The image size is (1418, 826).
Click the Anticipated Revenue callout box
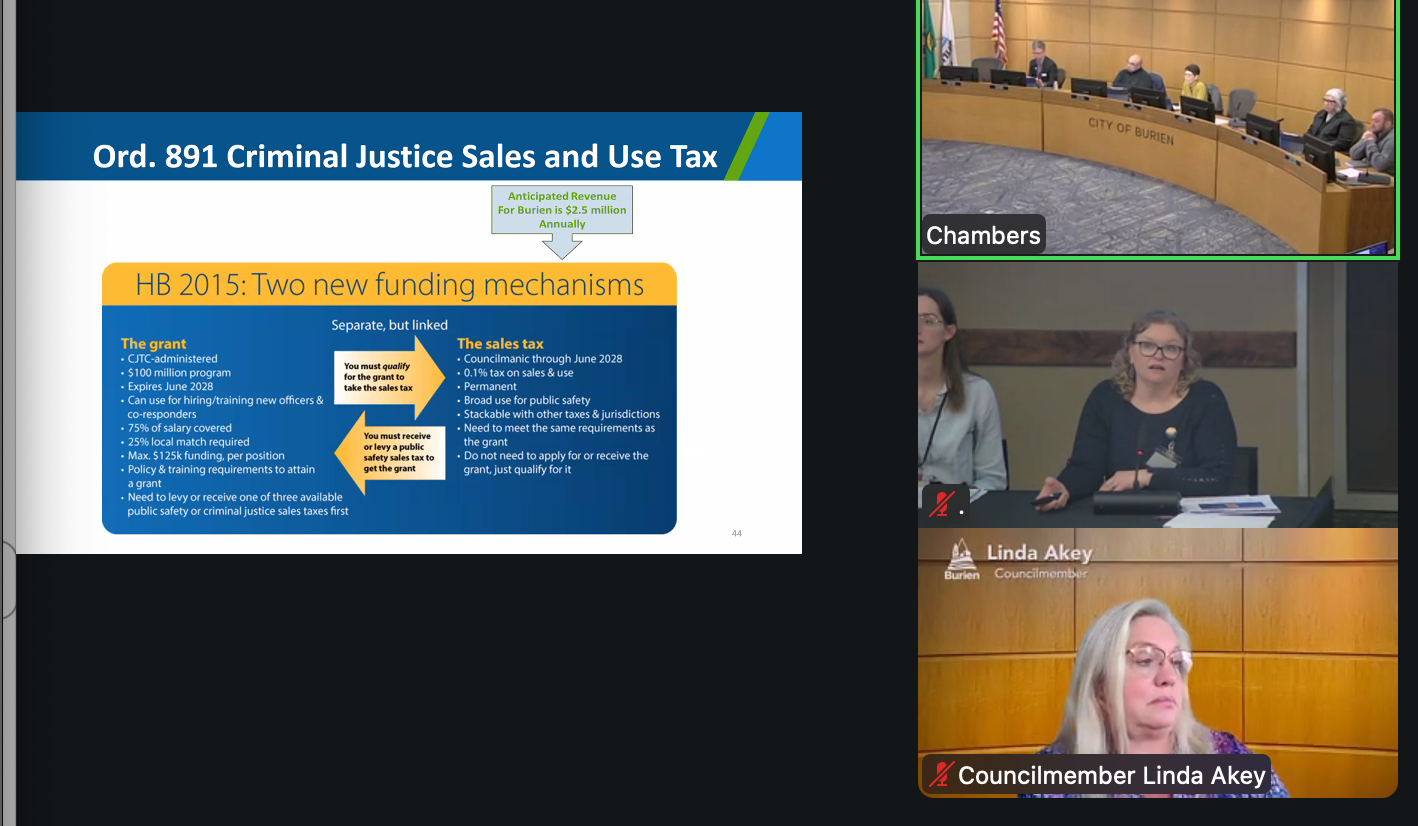point(562,210)
